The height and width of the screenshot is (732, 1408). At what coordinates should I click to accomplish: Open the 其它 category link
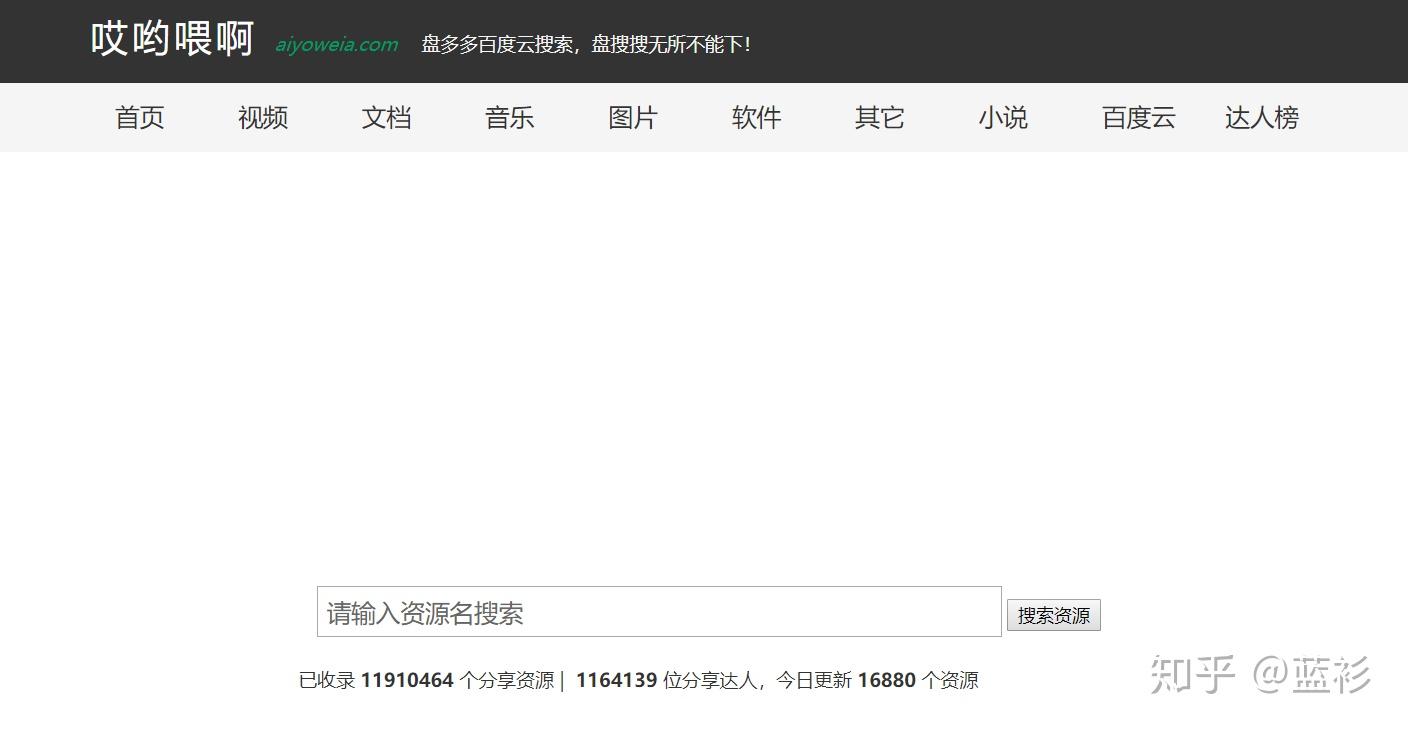click(x=880, y=118)
